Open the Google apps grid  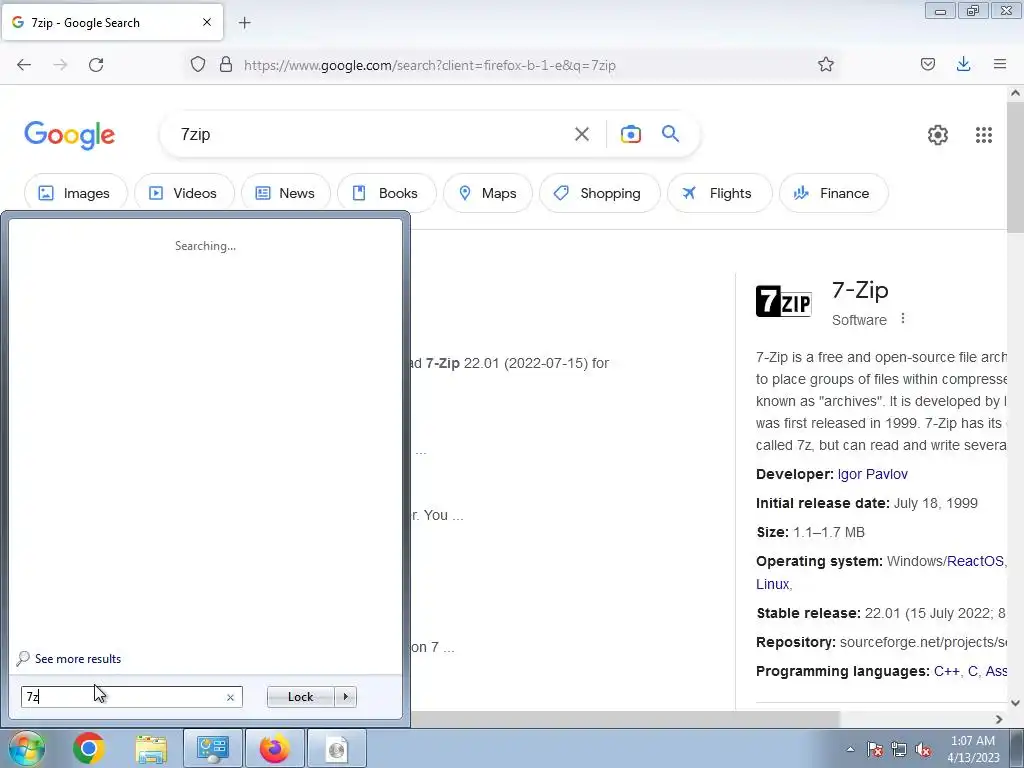tap(984, 135)
